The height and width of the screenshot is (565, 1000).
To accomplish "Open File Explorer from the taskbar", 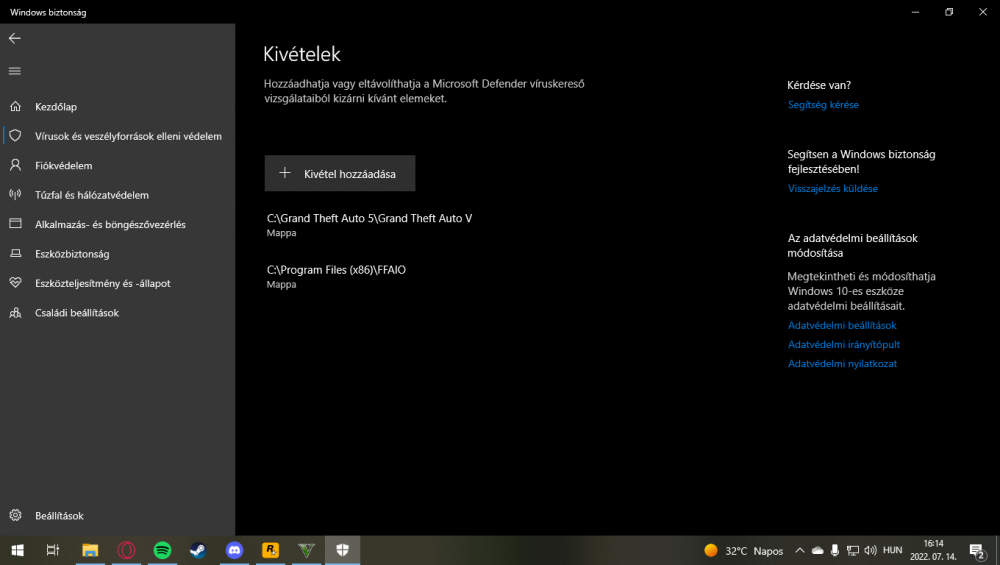I will [x=90, y=550].
